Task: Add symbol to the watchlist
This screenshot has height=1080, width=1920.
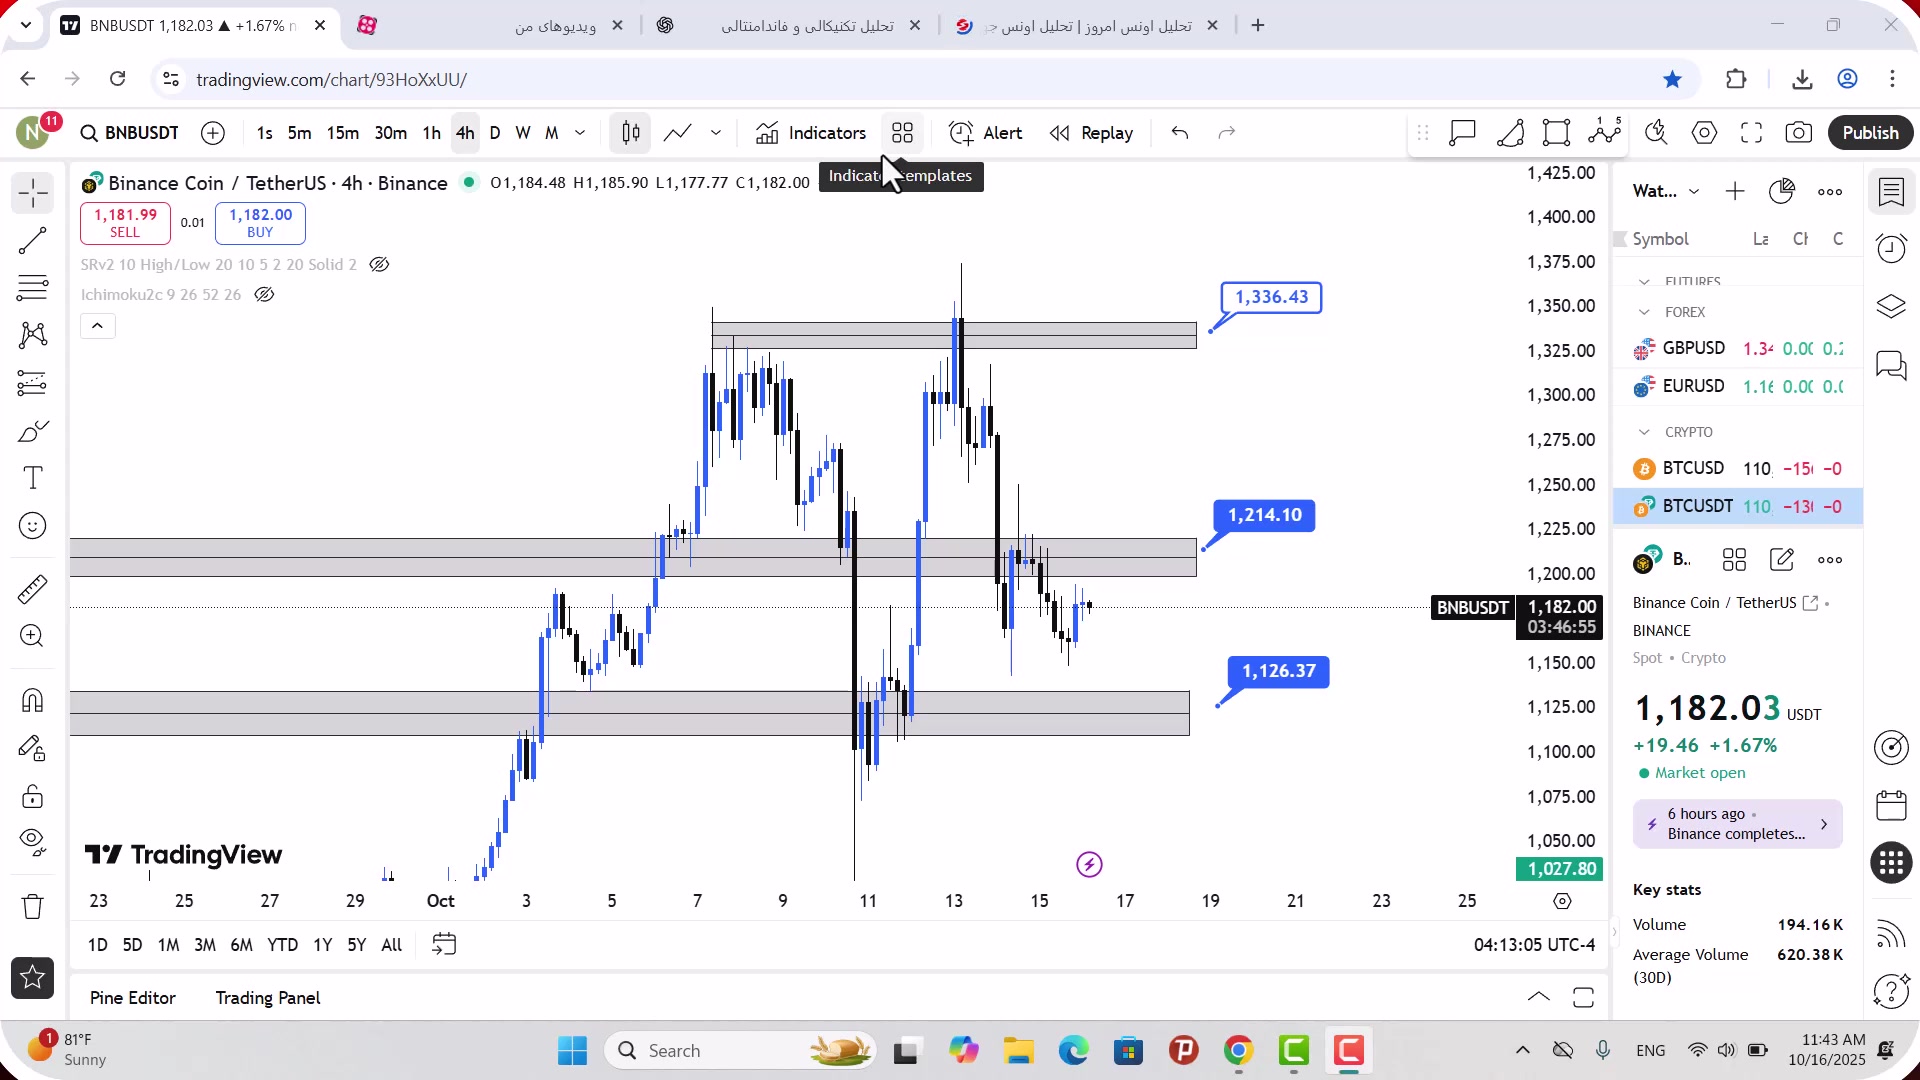Action: pyautogui.click(x=1735, y=191)
